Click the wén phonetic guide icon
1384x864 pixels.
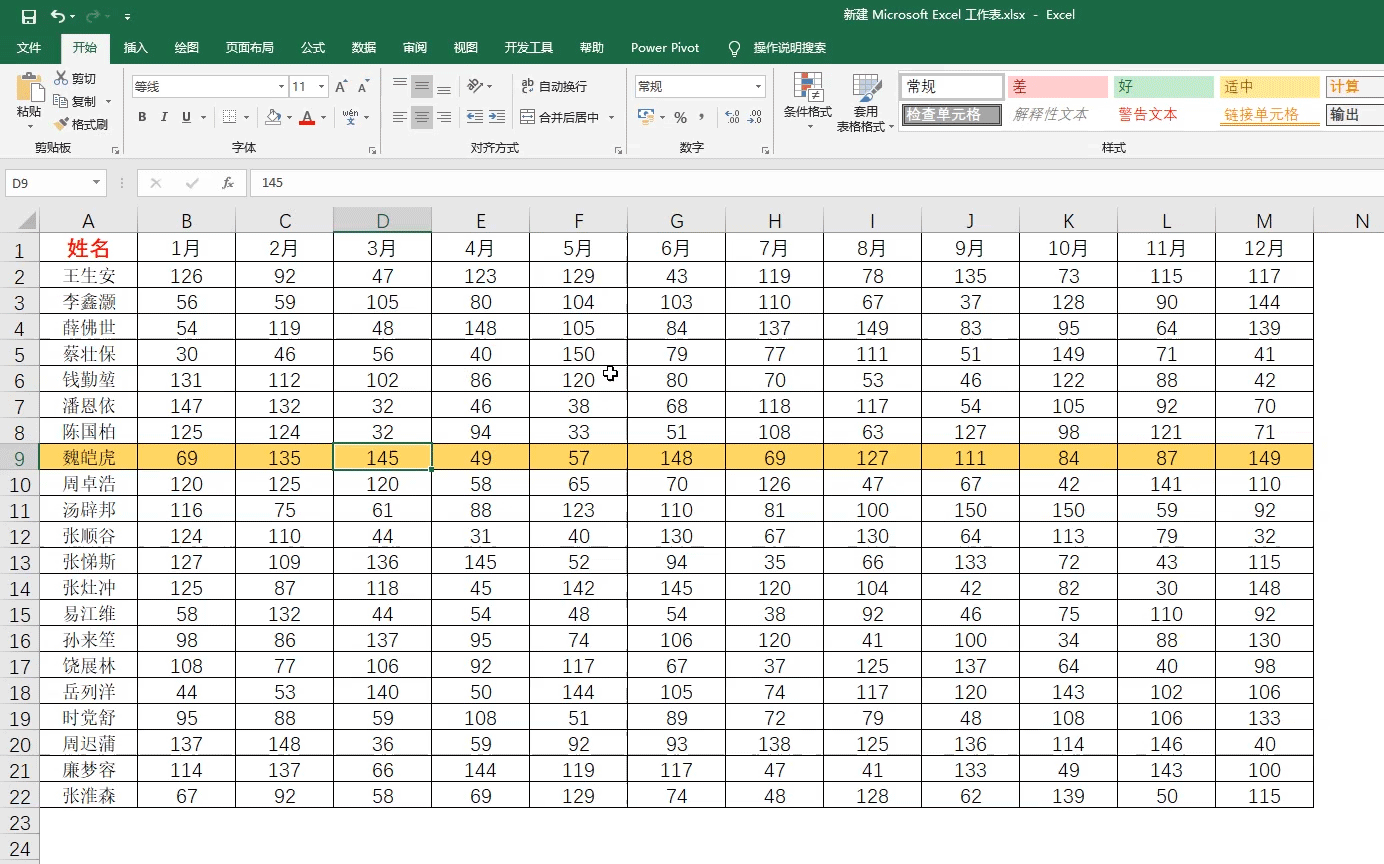point(350,117)
